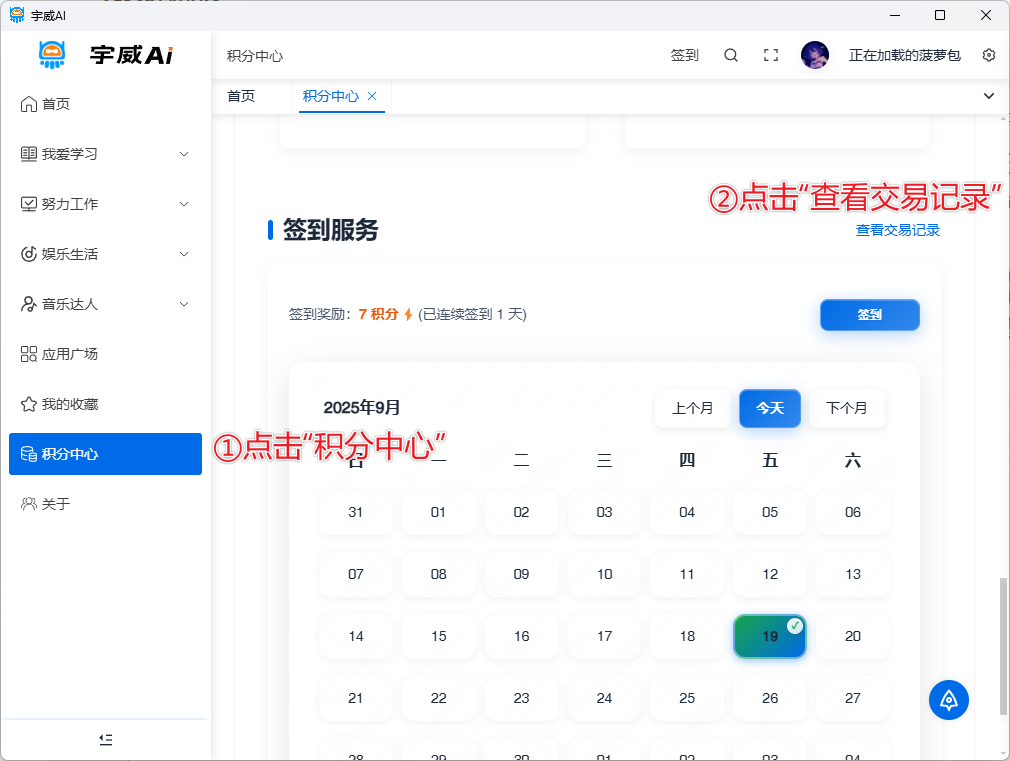Click the vertical scrollbar thumb

(x=1003, y=645)
